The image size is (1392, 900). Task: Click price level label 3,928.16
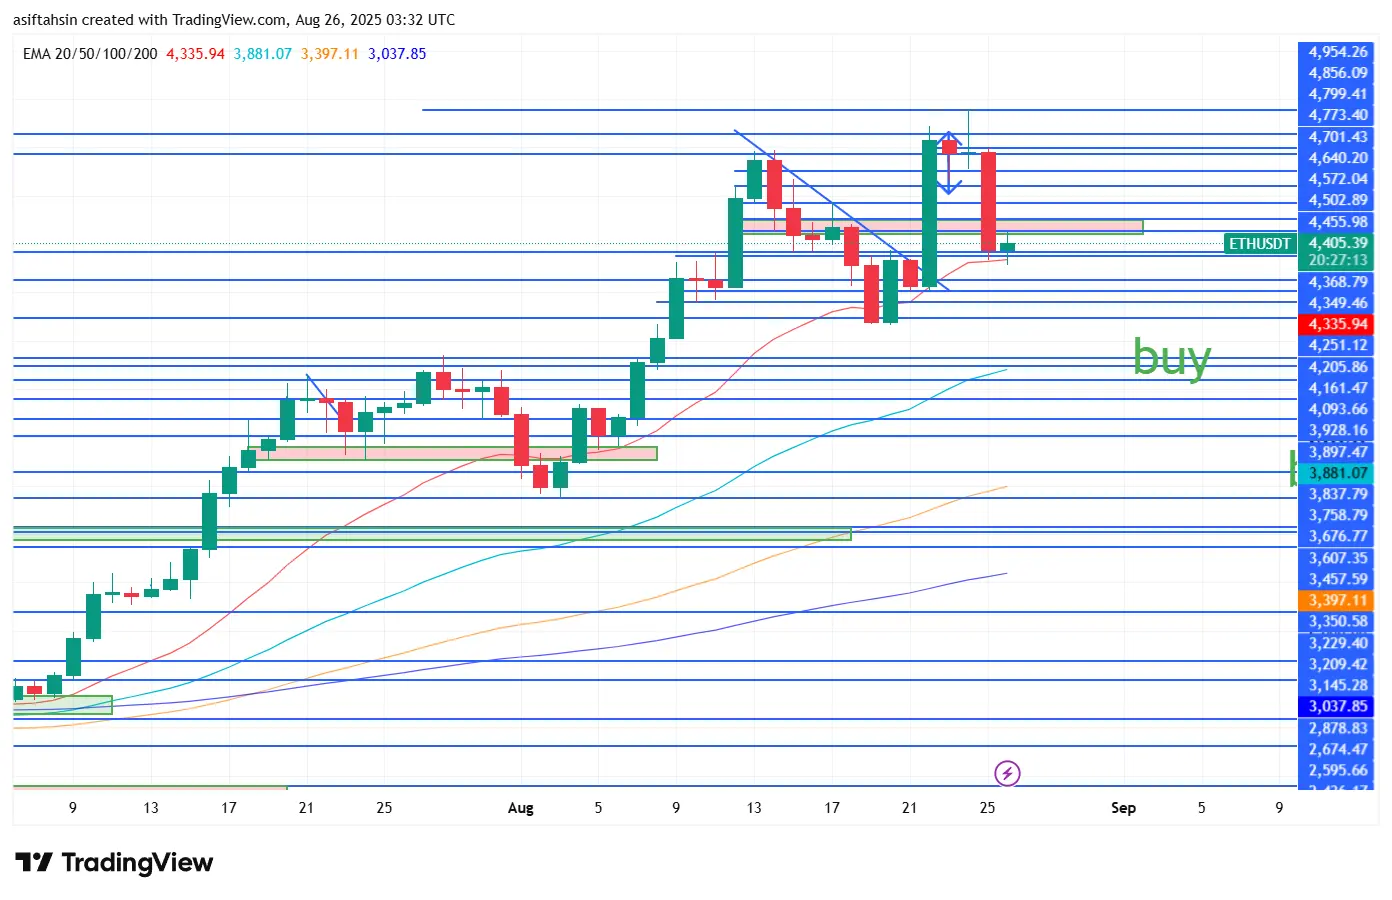click(1337, 431)
